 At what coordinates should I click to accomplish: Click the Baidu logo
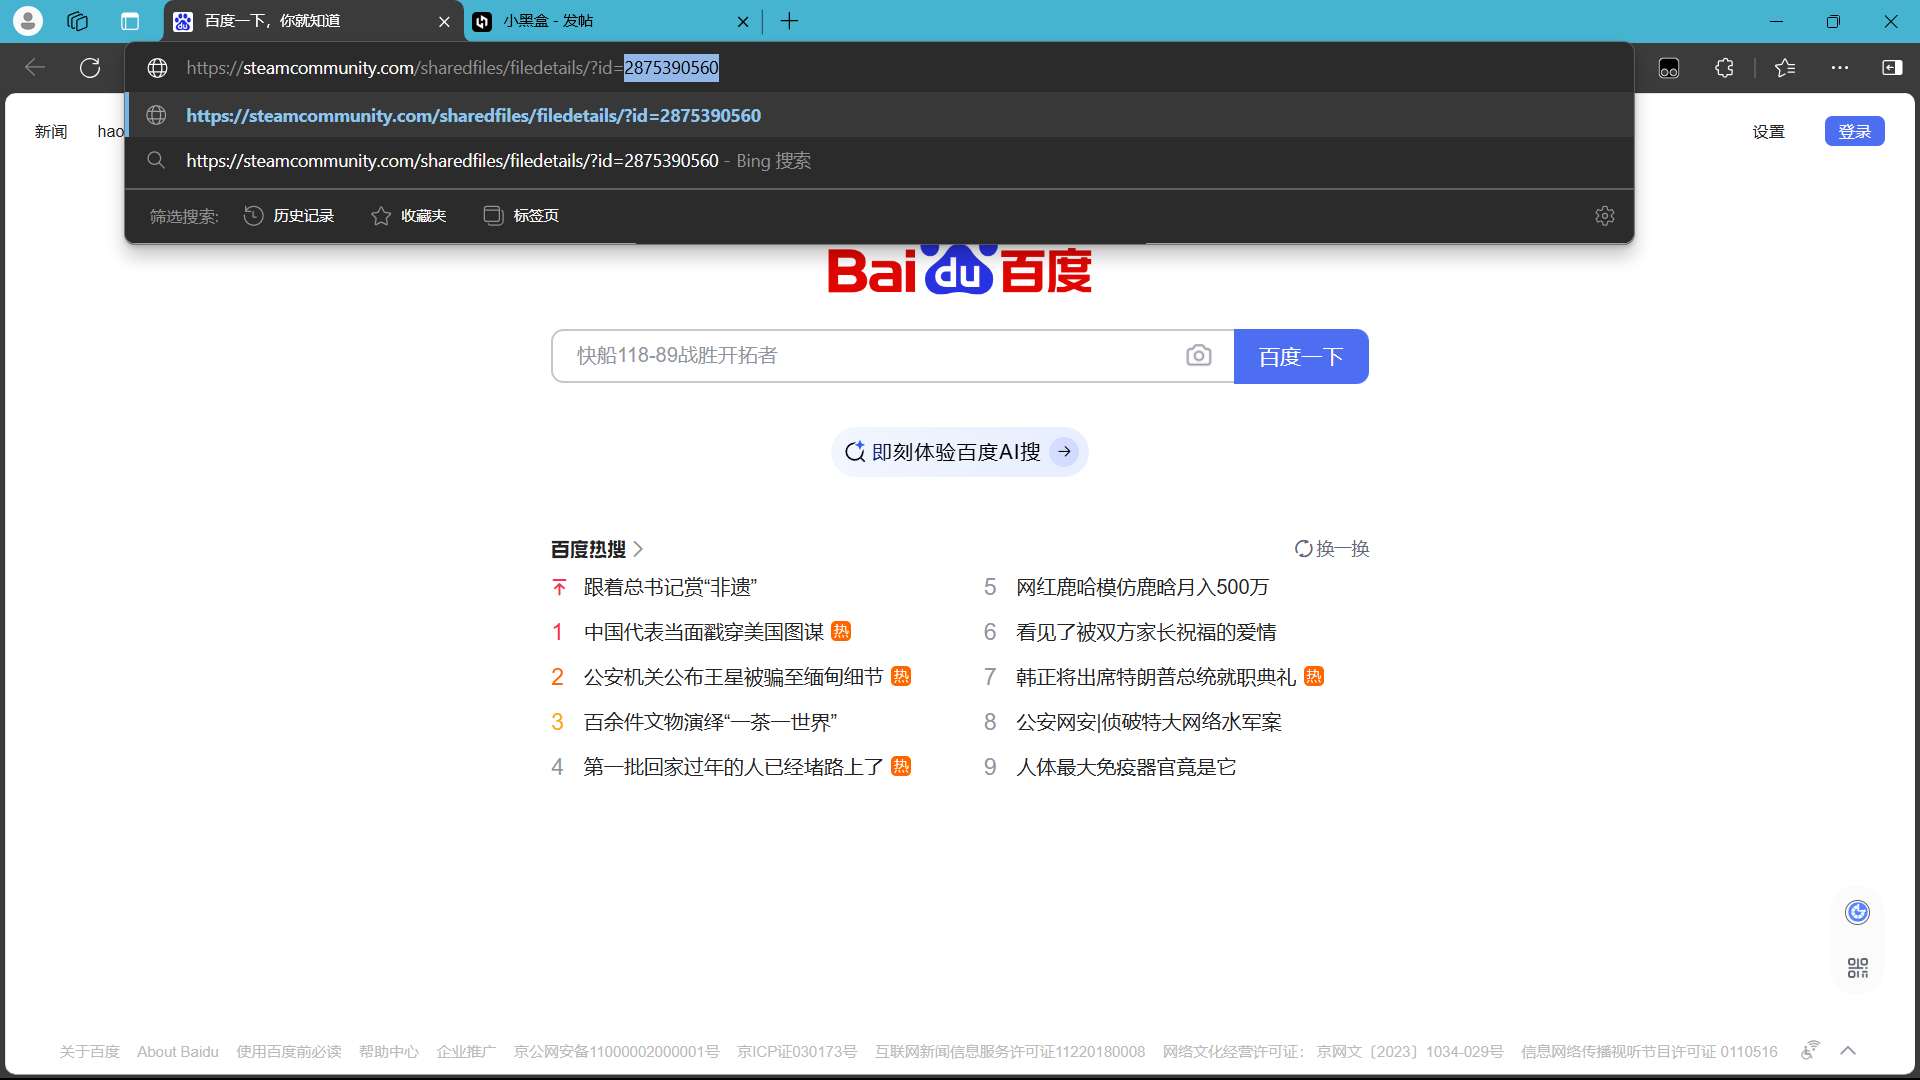coord(959,269)
